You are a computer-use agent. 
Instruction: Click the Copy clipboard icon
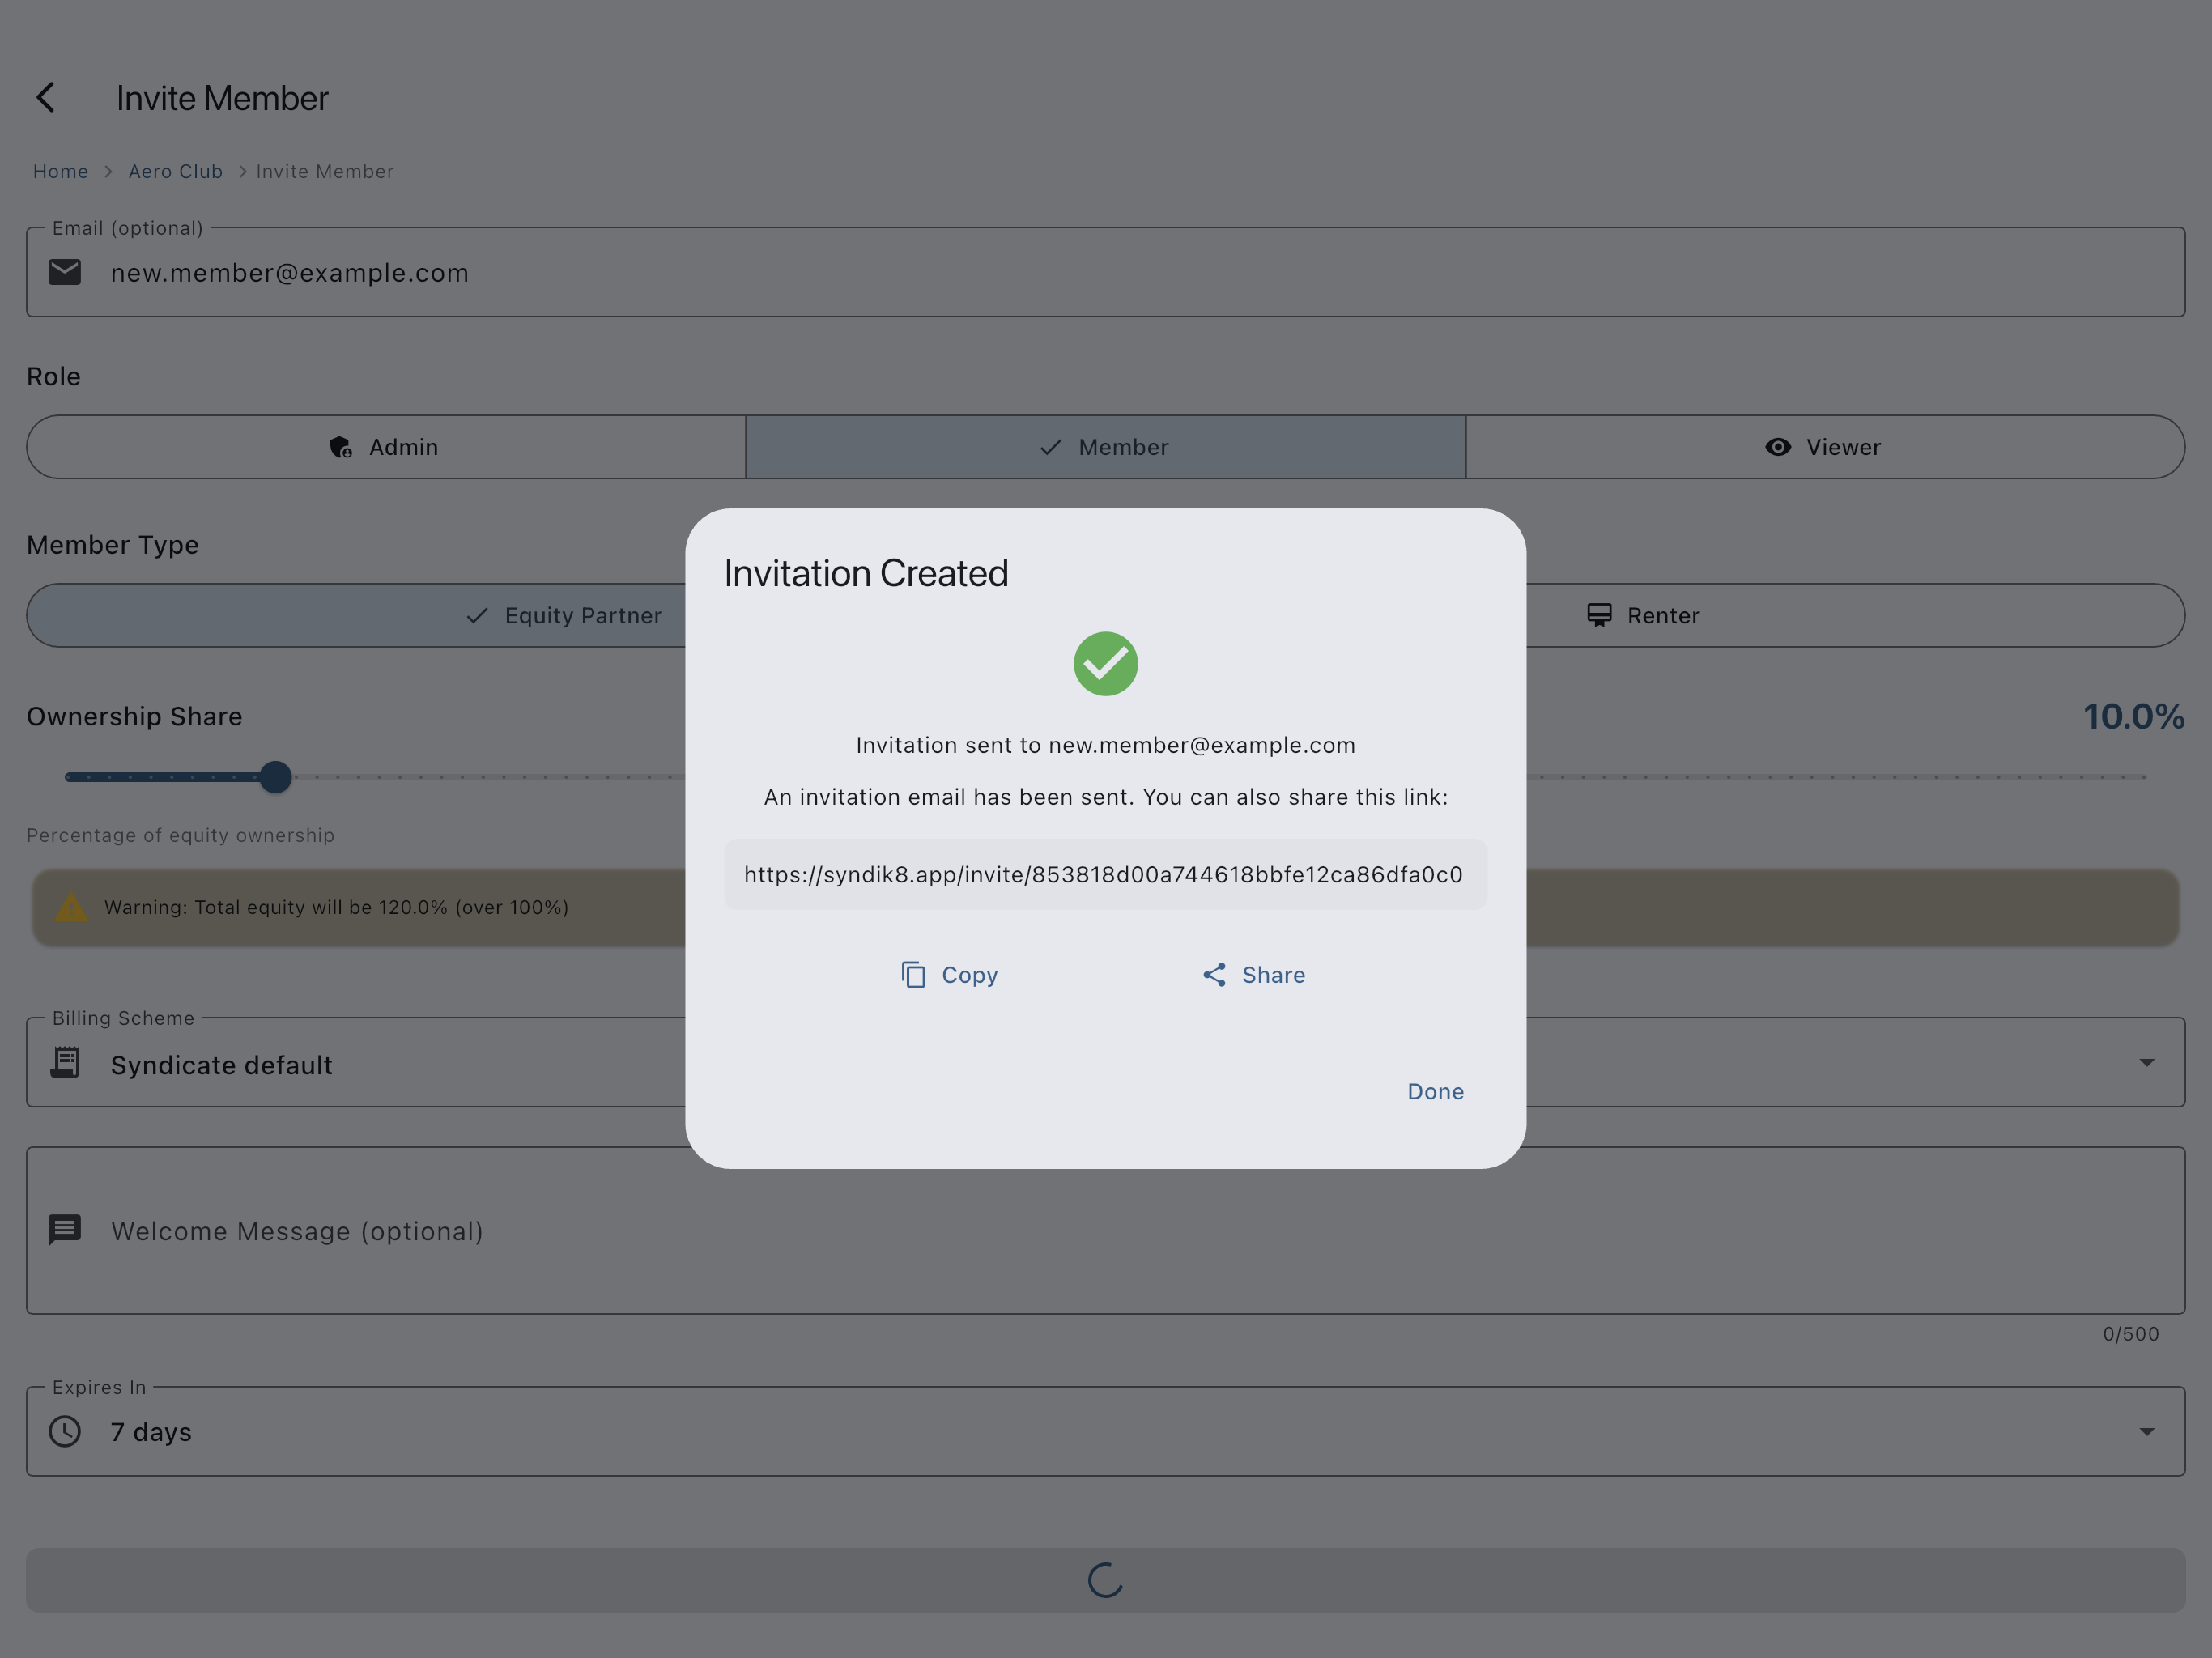point(913,975)
